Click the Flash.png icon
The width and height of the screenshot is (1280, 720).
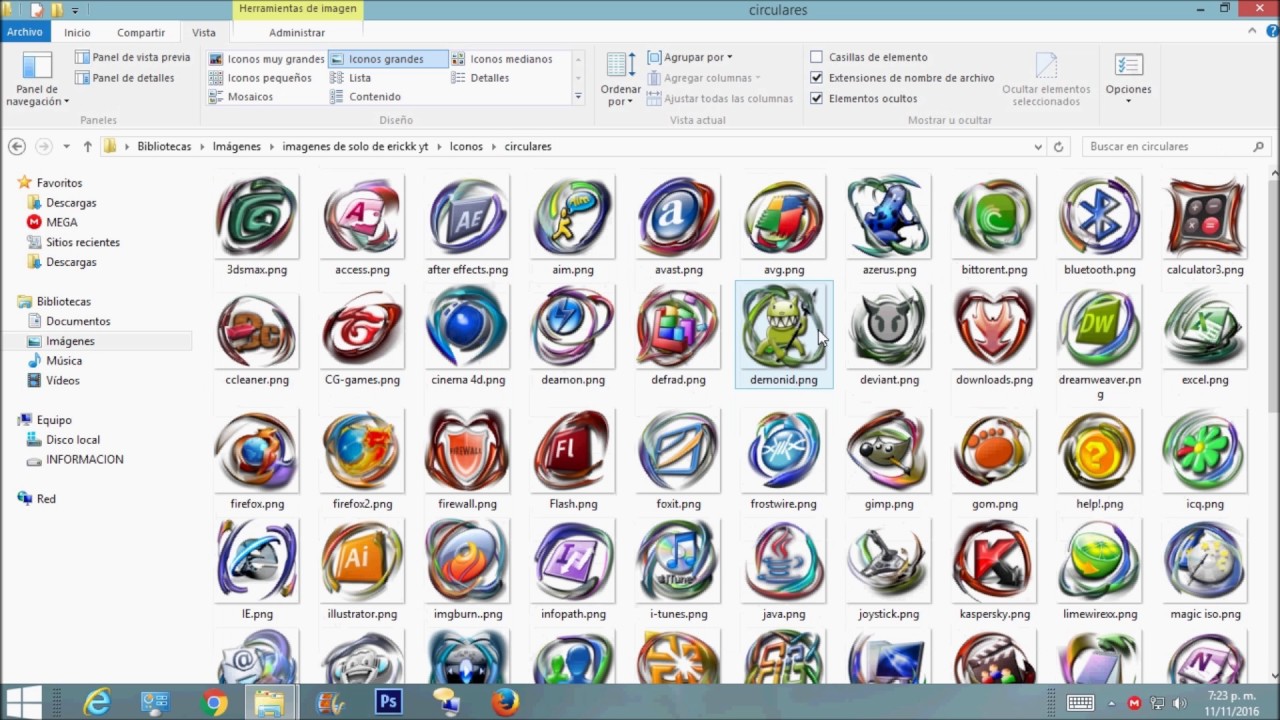(573, 452)
